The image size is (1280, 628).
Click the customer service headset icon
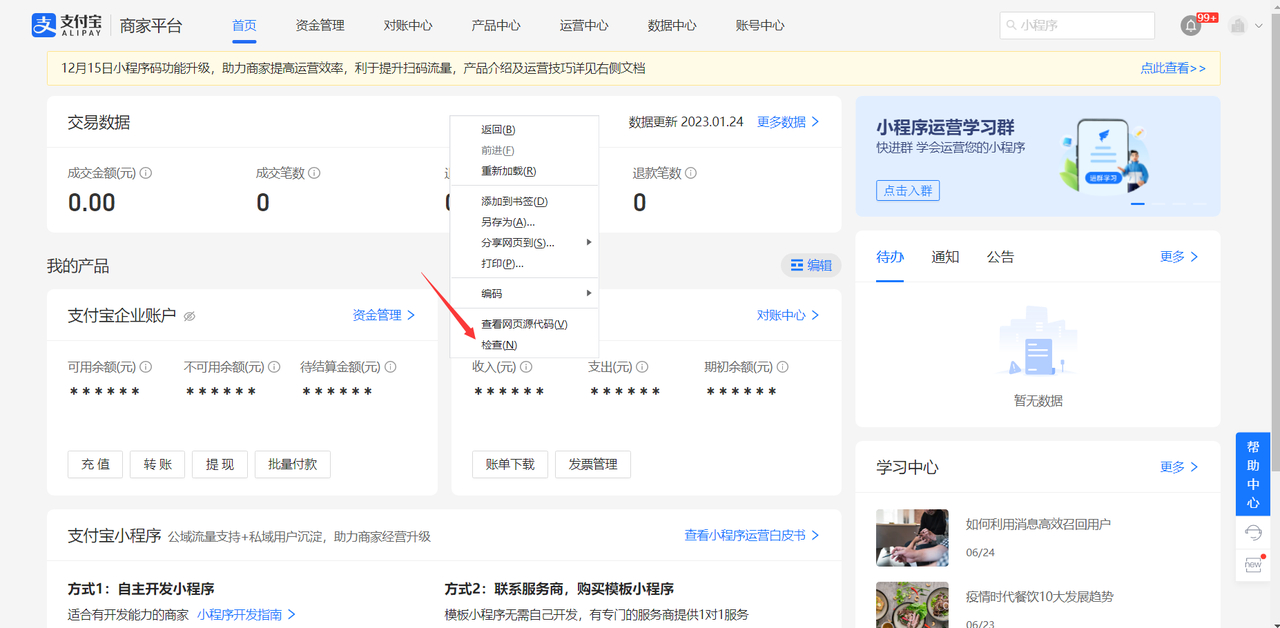(1253, 533)
